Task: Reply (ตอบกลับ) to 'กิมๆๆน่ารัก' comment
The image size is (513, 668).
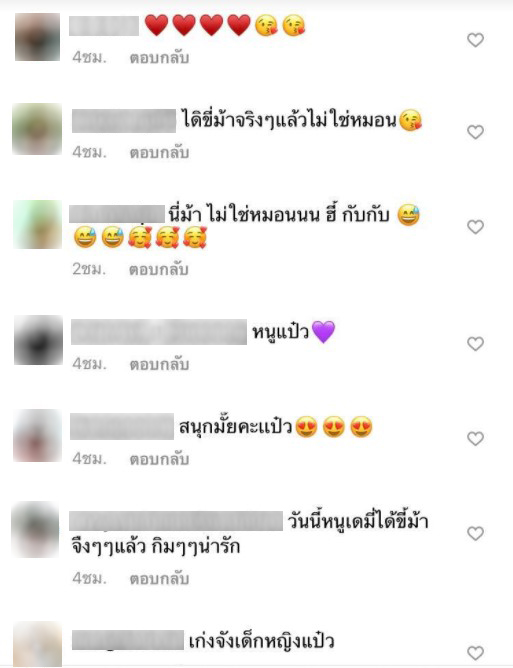Action: point(159,579)
